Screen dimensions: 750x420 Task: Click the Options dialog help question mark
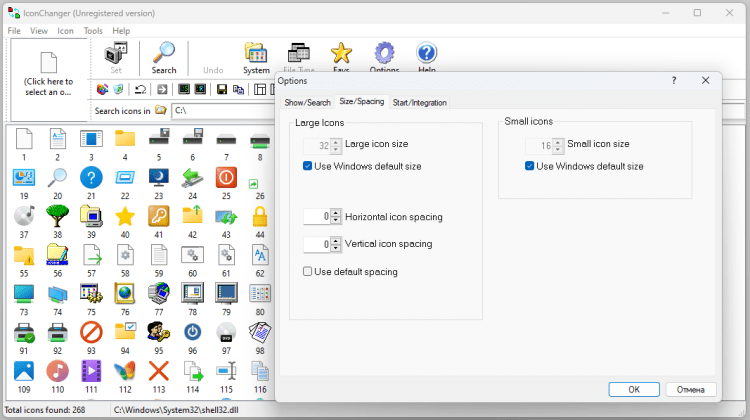[673, 80]
